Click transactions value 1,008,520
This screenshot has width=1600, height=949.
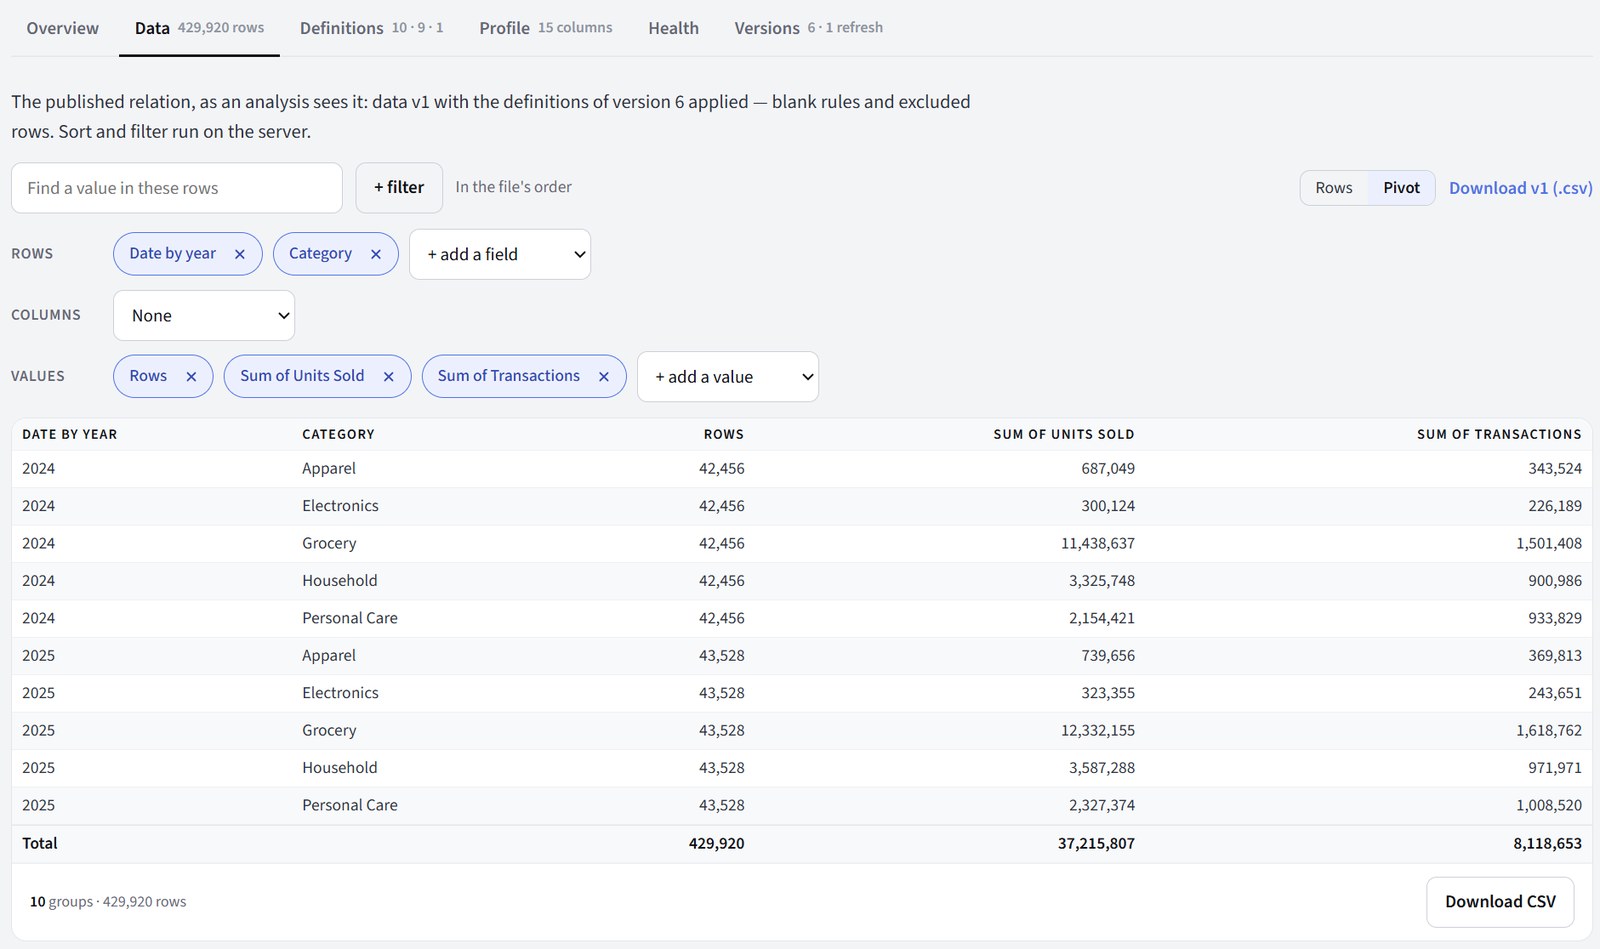pyautogui.click(x=1549, y=806)
